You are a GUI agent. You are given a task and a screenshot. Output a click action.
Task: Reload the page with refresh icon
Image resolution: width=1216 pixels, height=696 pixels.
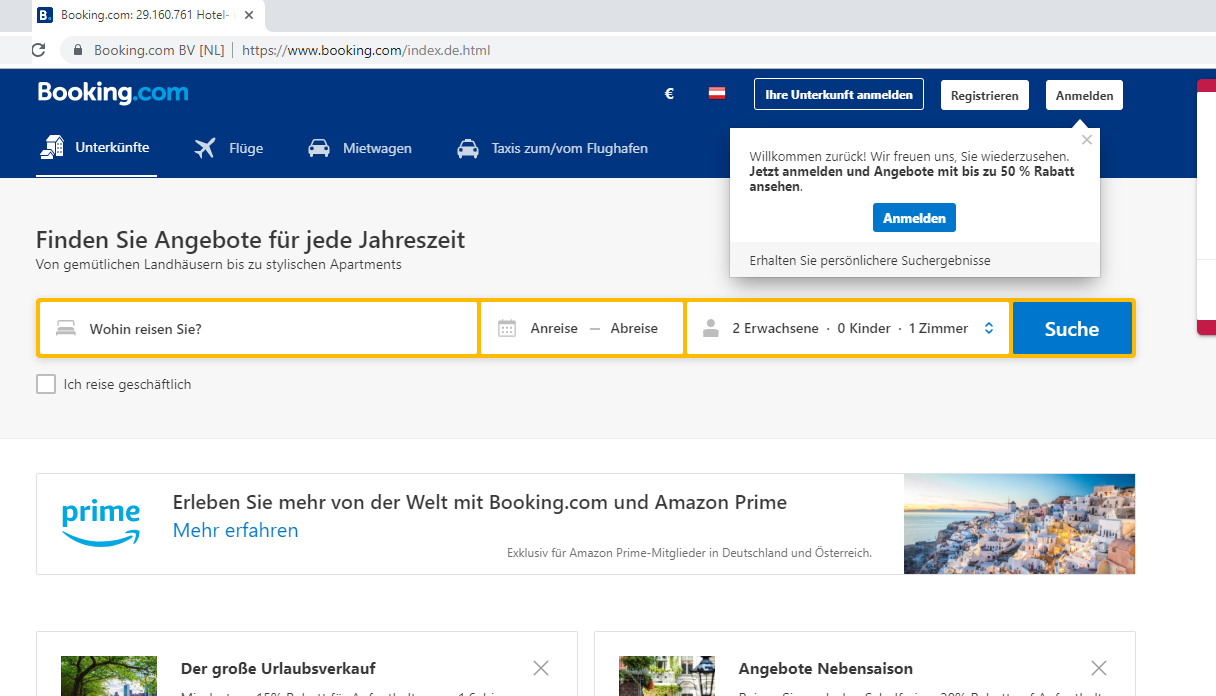(x=39, y=50)
